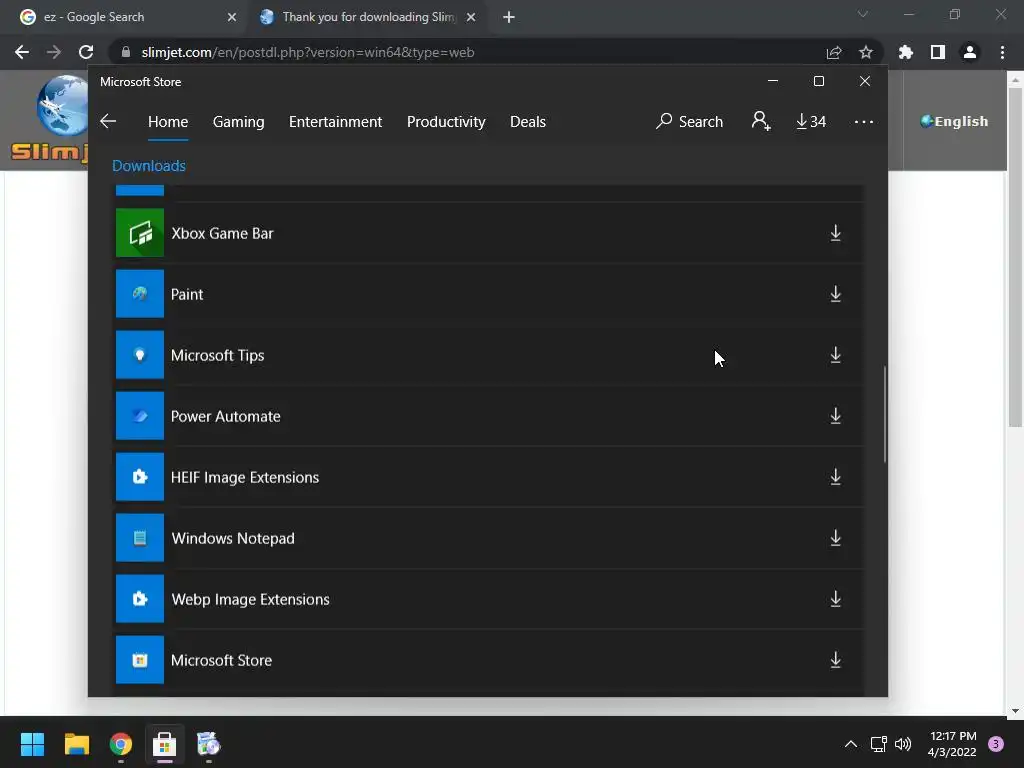Viewport: 1024px width, 768px height.
Task: Open the Paint app tile icon
Action: click(x=140, y=294)
